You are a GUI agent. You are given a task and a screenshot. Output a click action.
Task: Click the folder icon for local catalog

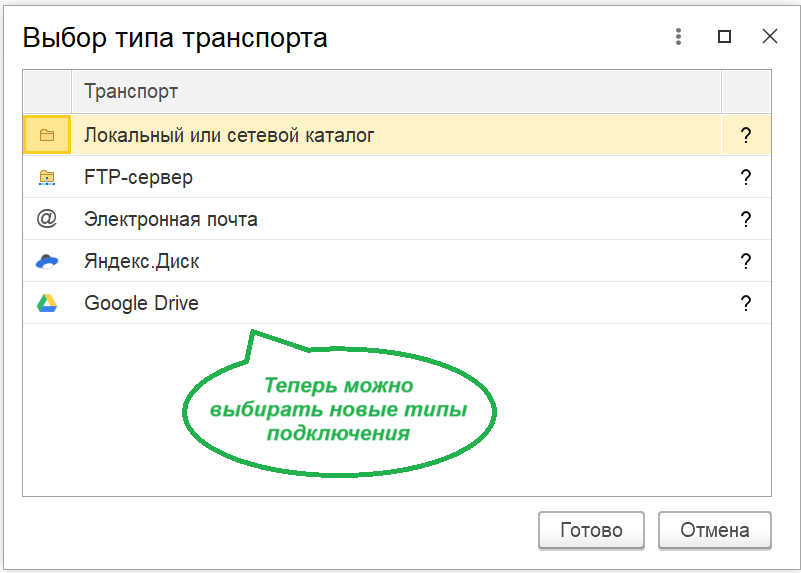click(x=46, y=135)
